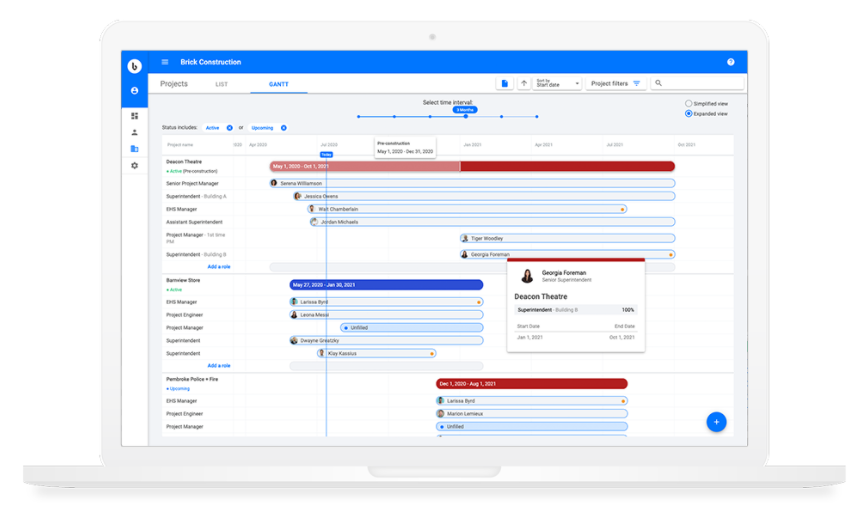Click the Brick logo icon

134,66
